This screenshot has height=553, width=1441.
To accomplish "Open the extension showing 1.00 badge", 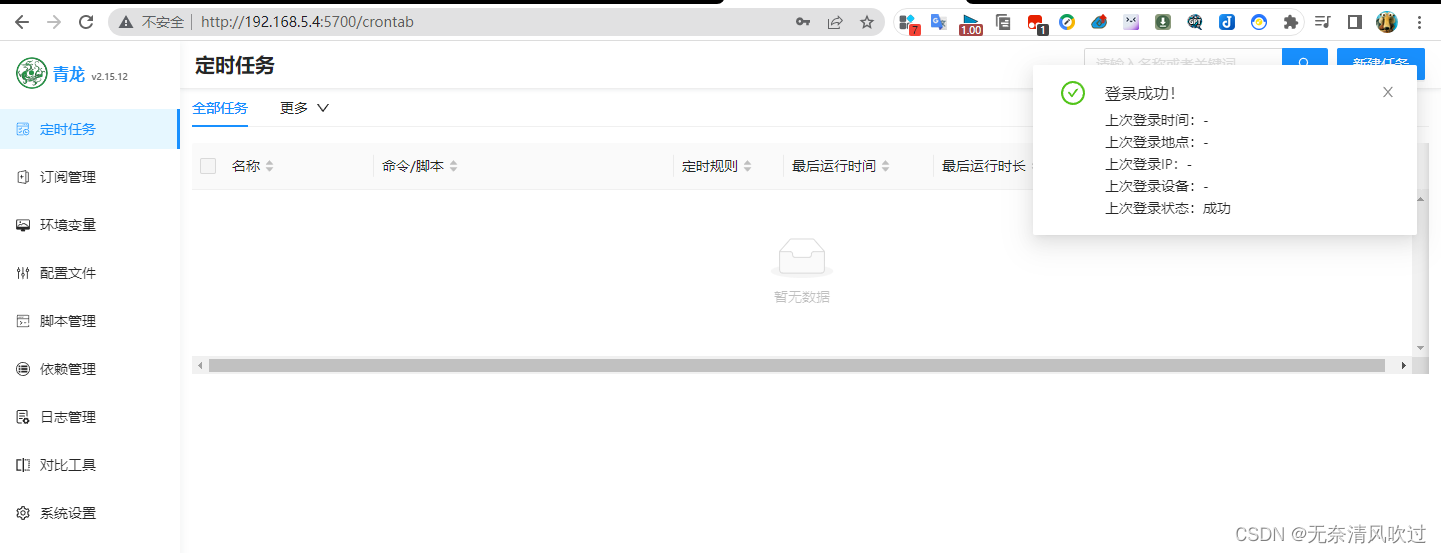I will [x=970, y=24].
